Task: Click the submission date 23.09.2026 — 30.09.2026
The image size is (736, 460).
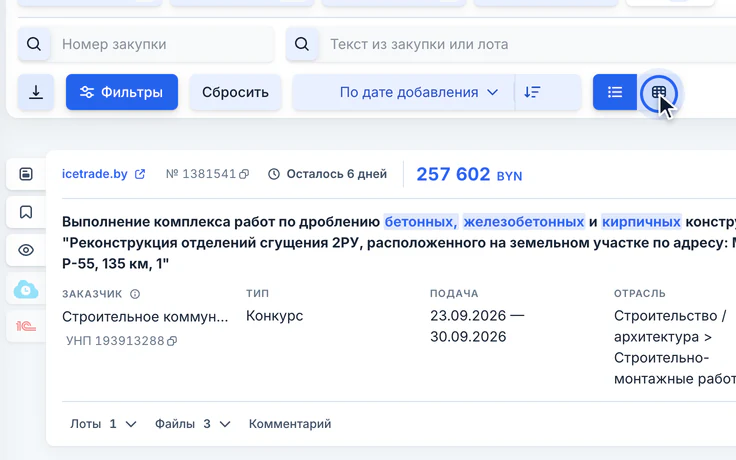Action: [477, 326]
